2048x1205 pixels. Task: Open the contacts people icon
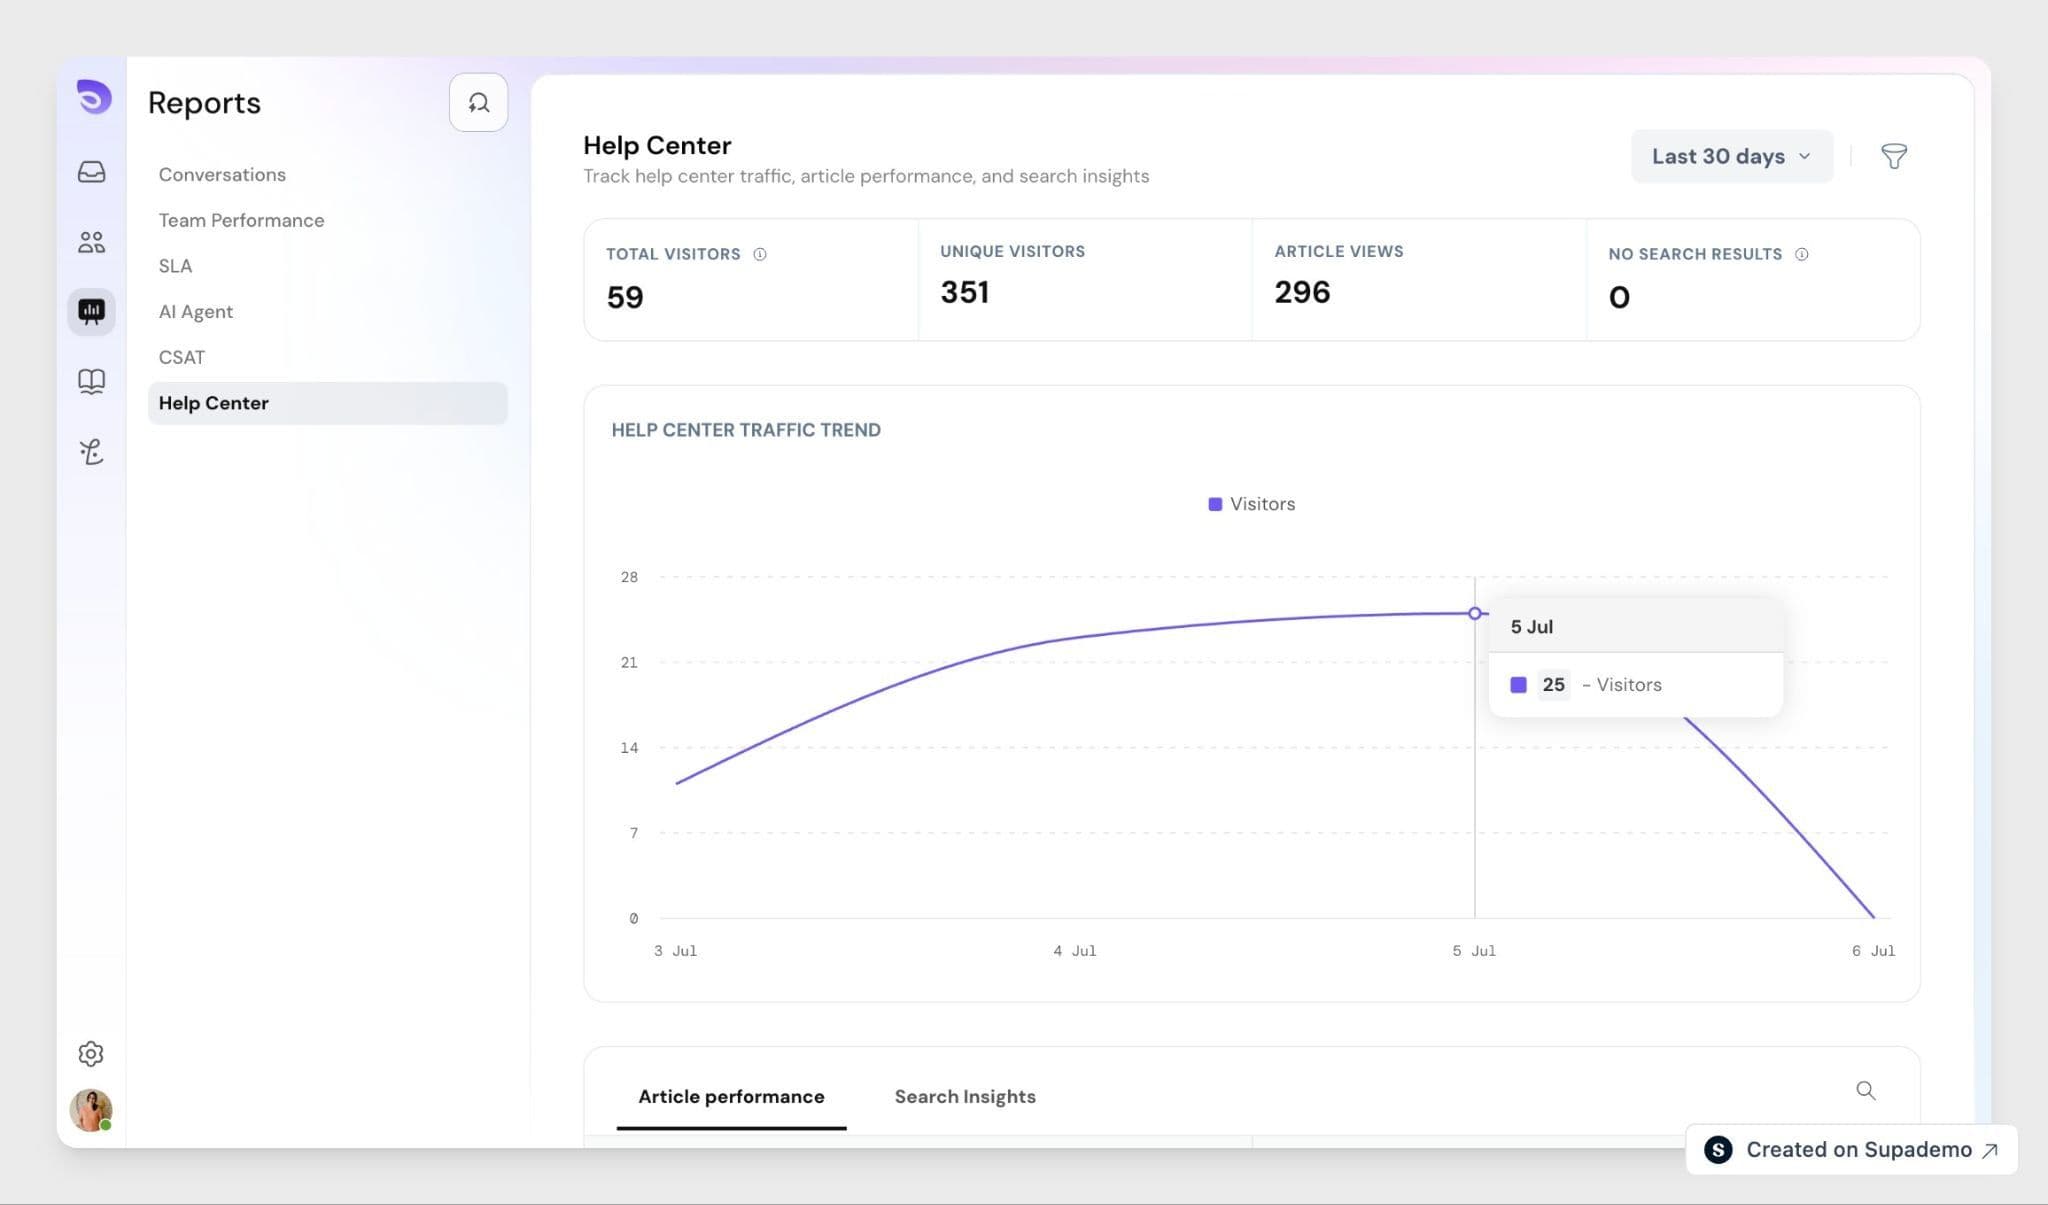coord(91,242)
